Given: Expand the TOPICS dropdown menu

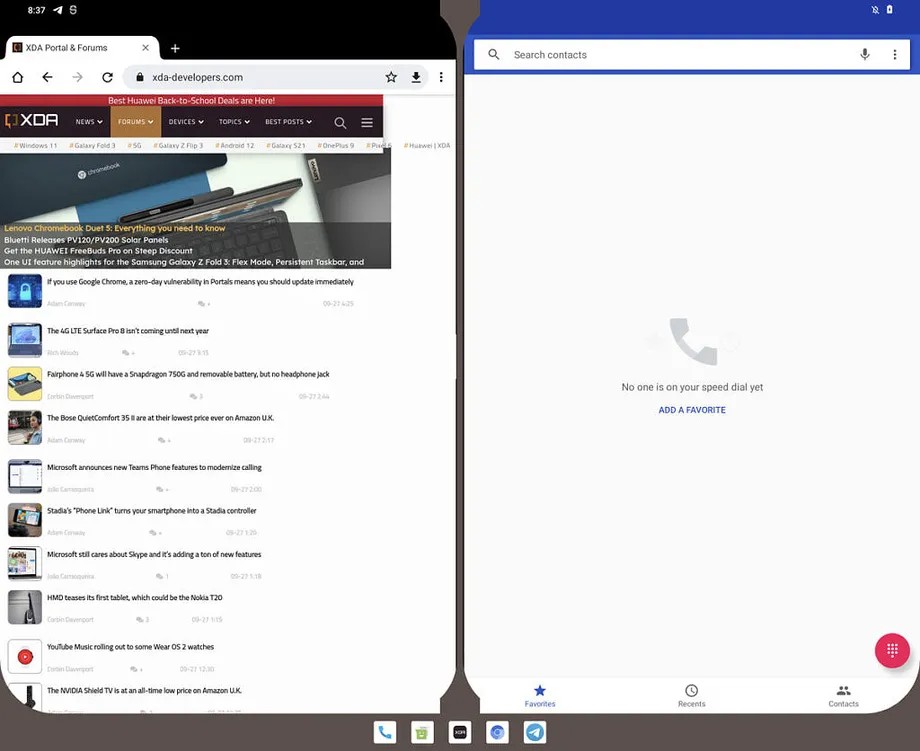Looking at the screenshot, I should click(234, 121).
